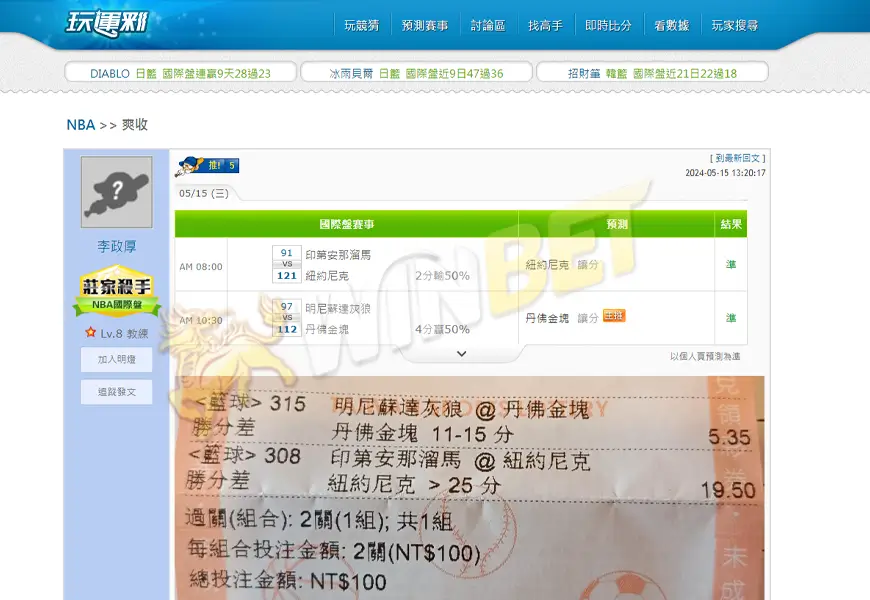Open the 預測賽事 menu
870x600 pixels.
(x=425, y=26)
